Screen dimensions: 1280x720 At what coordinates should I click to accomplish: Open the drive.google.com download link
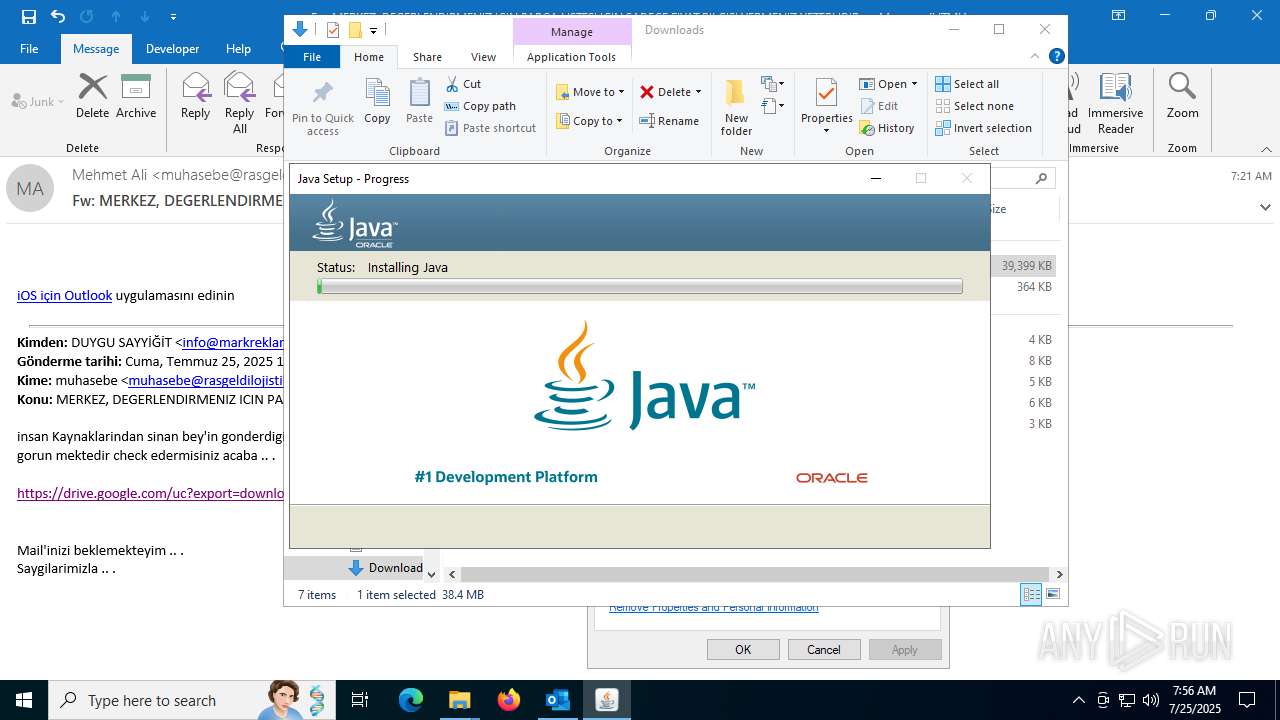pos(151,493)
